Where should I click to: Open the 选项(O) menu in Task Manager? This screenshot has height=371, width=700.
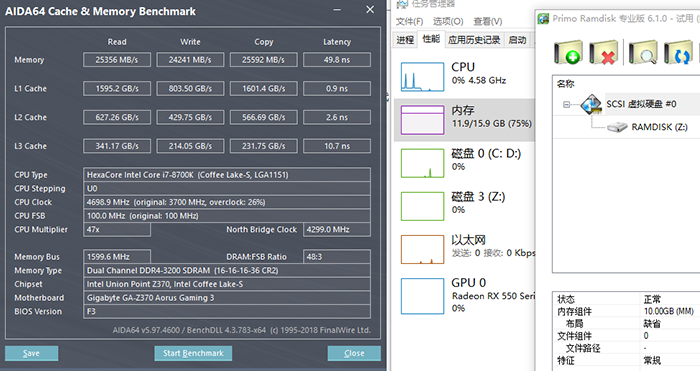click(x=448, y=21)
